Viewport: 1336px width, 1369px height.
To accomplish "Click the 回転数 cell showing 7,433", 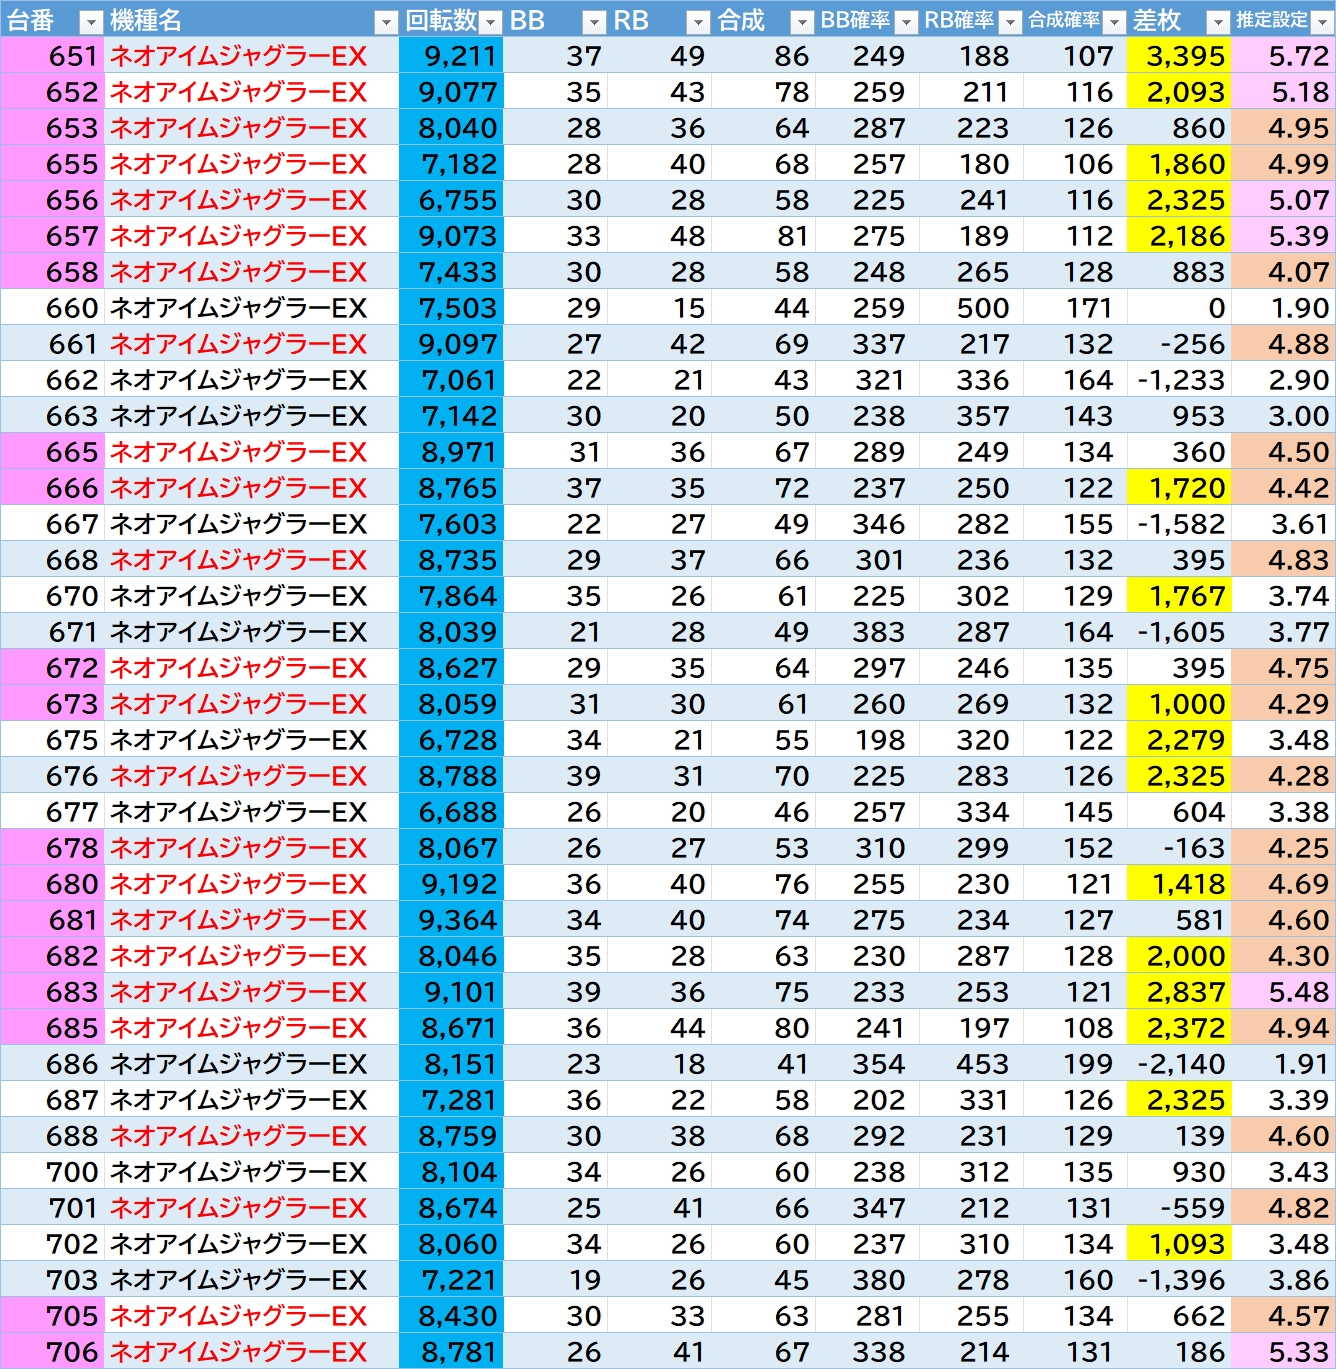I will point(451,272).
